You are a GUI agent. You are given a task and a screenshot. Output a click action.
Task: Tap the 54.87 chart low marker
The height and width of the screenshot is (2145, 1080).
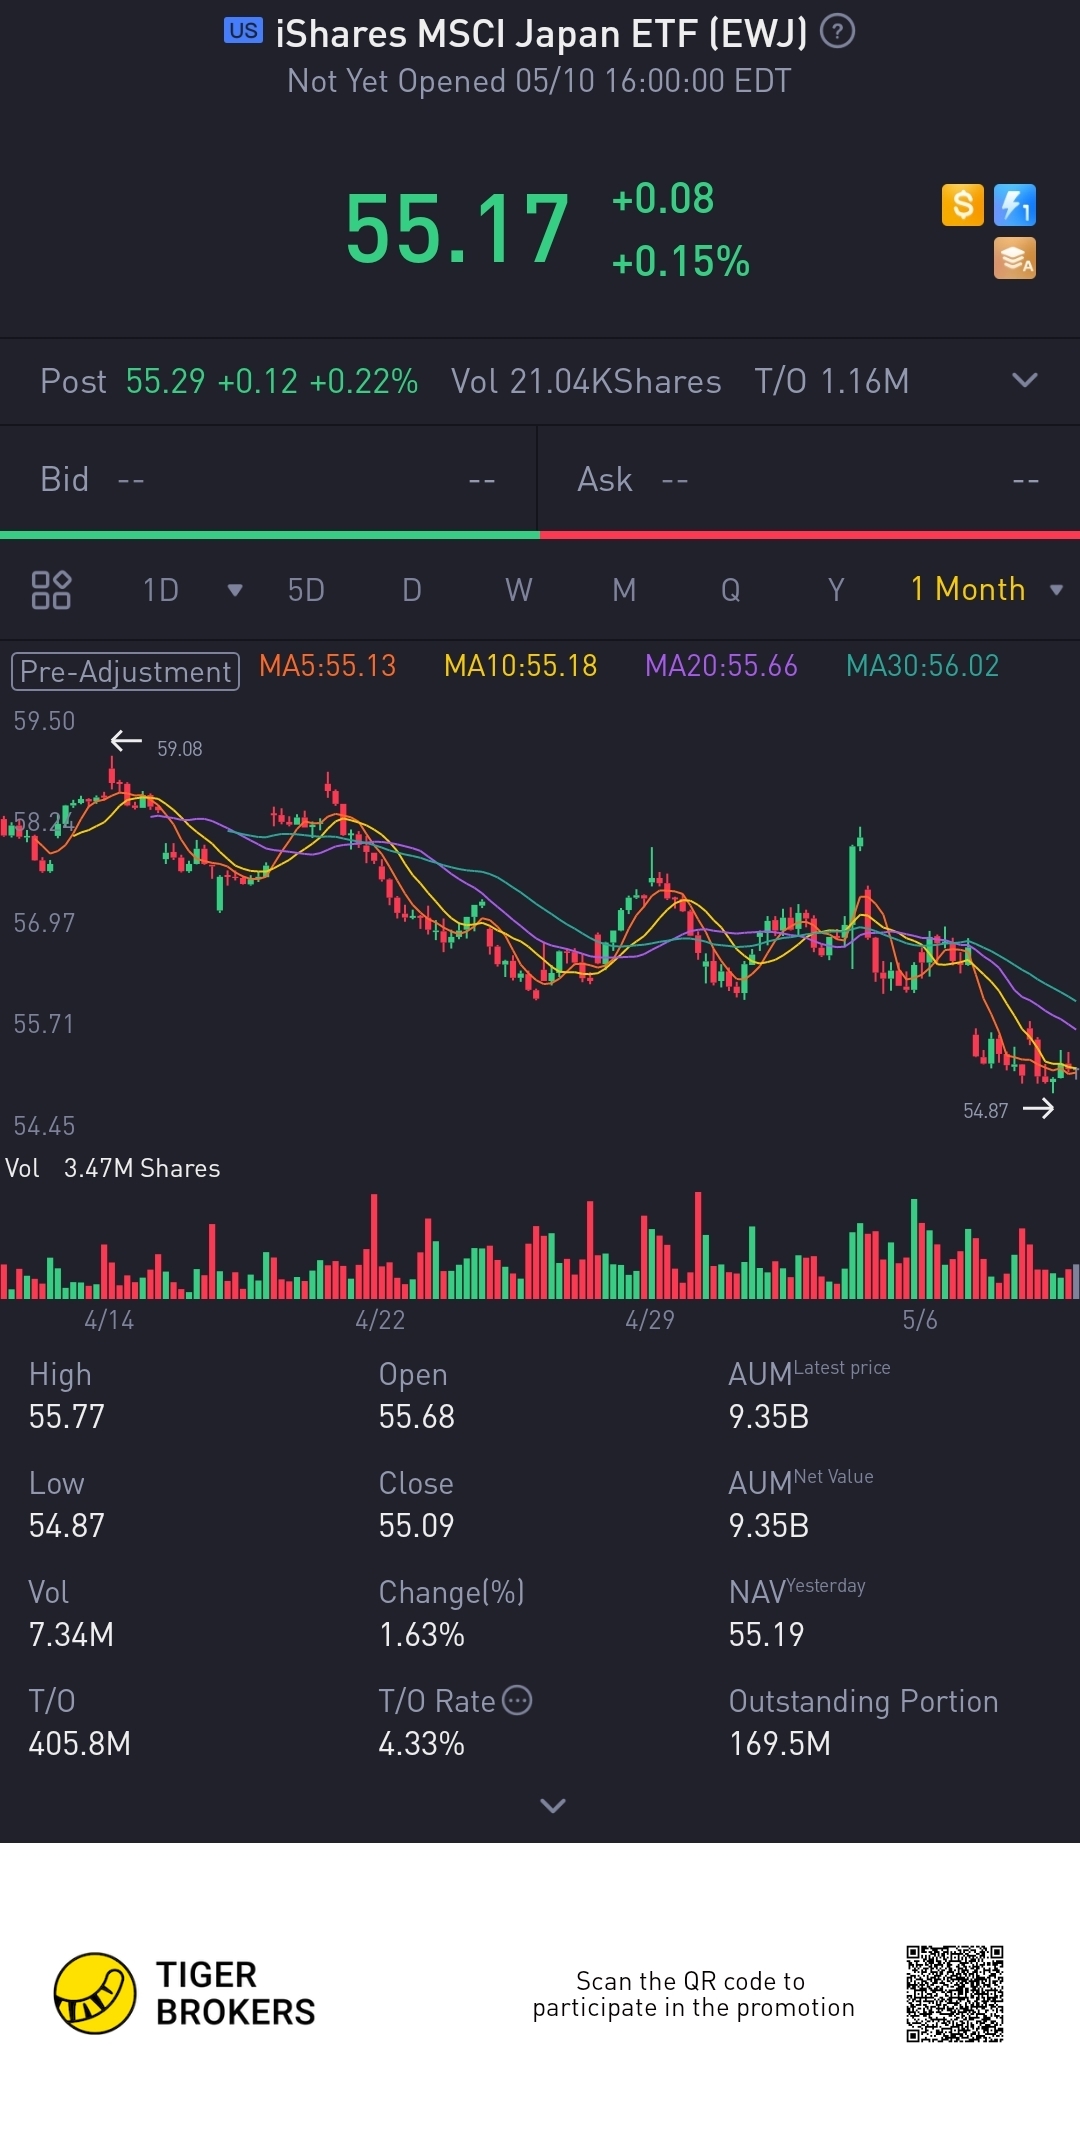point(985,1110)
